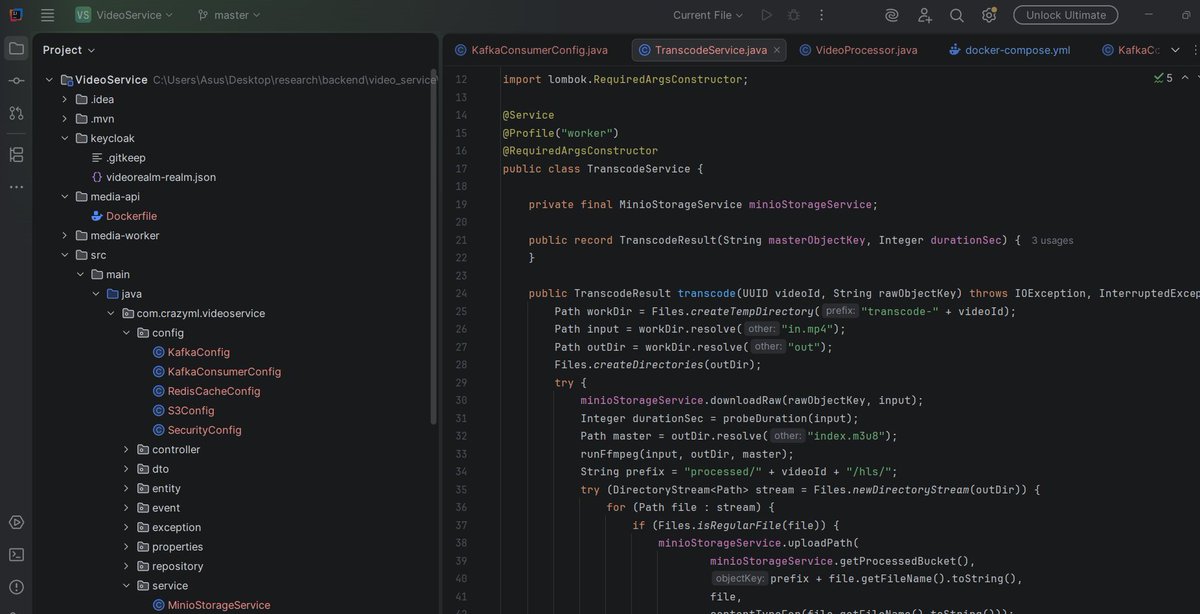Viewport: 1200px width, 614px height.
Task: Open Code With Me add-user icon
Action: 924,15
